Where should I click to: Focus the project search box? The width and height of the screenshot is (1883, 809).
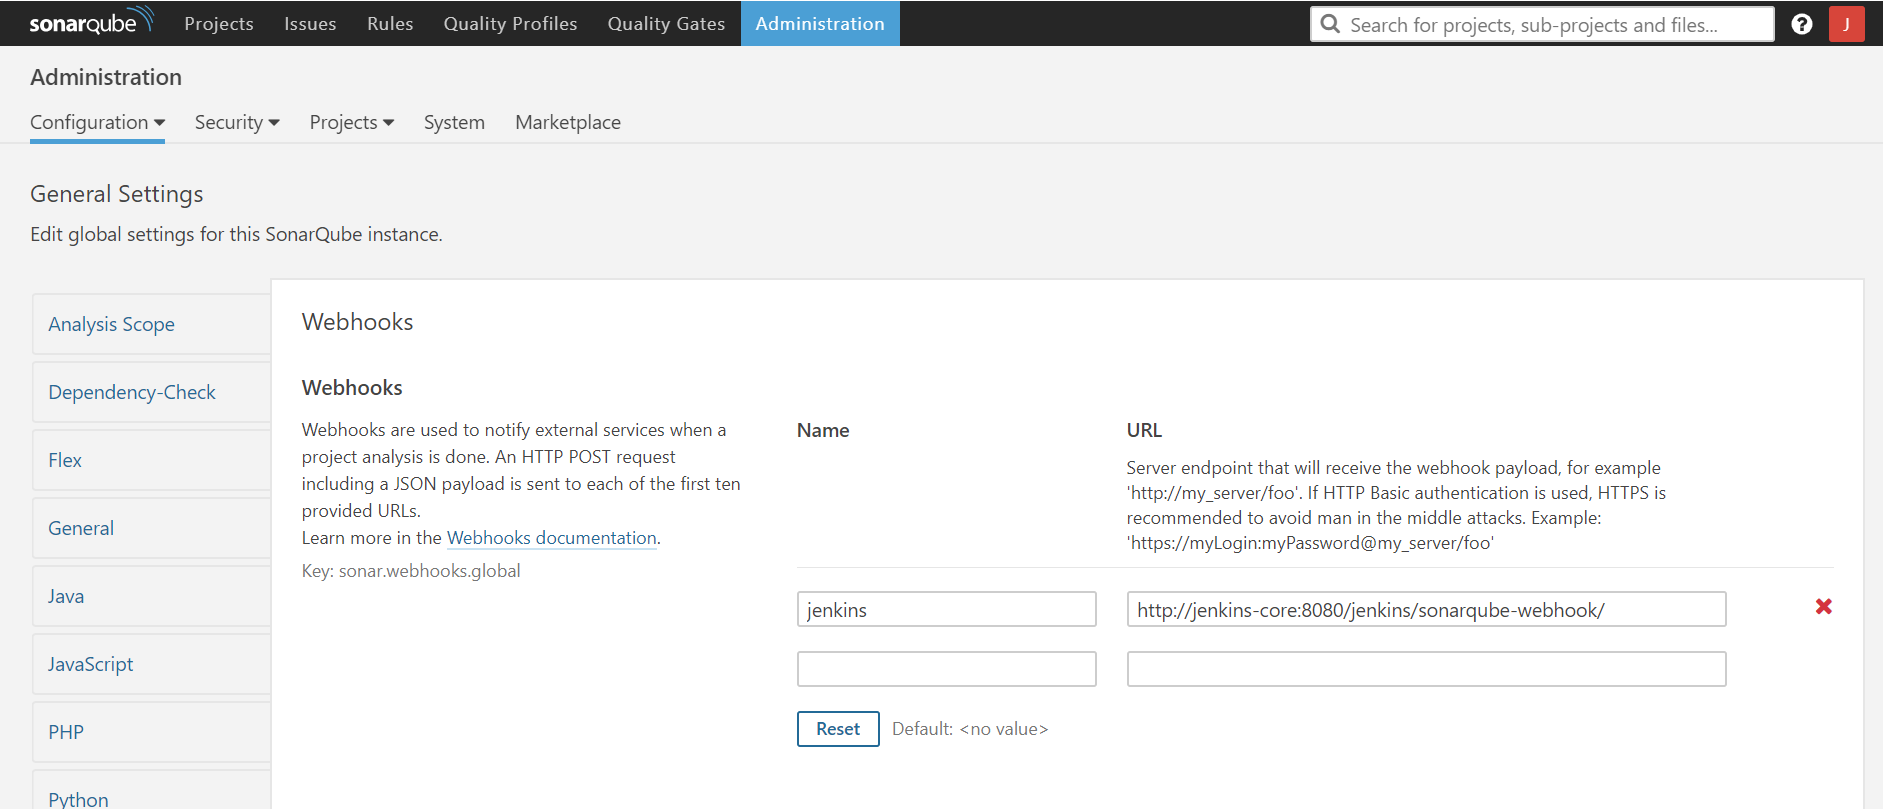coord(1542,24)
